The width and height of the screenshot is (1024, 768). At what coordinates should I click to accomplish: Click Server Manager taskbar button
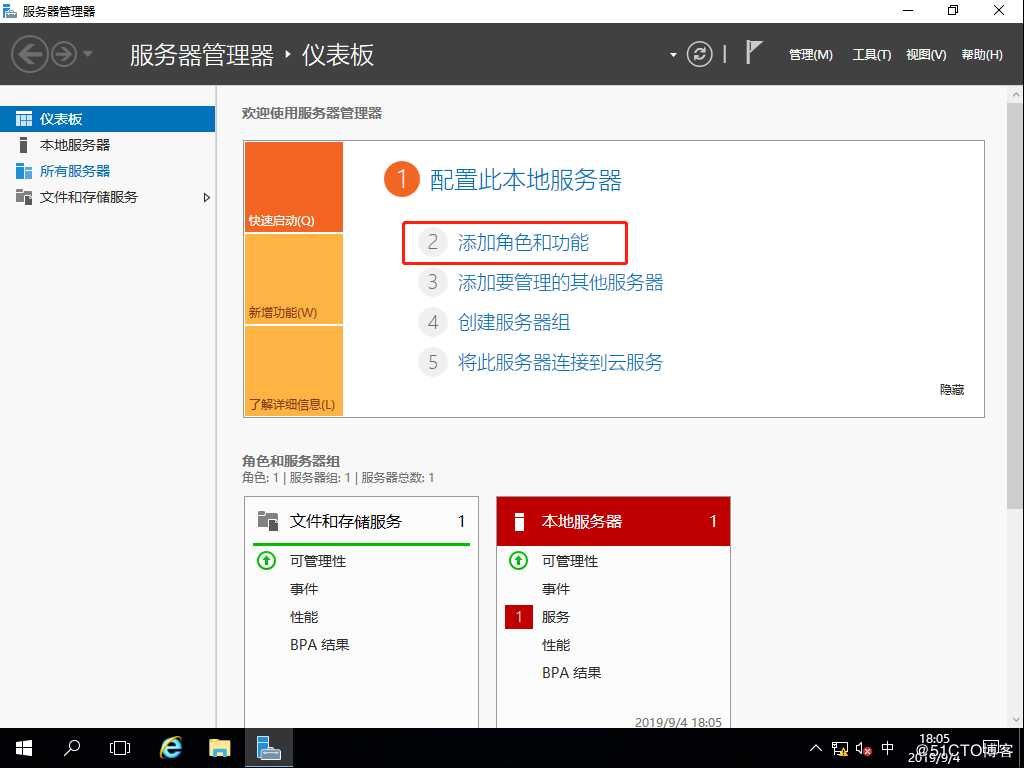point(268,748)
